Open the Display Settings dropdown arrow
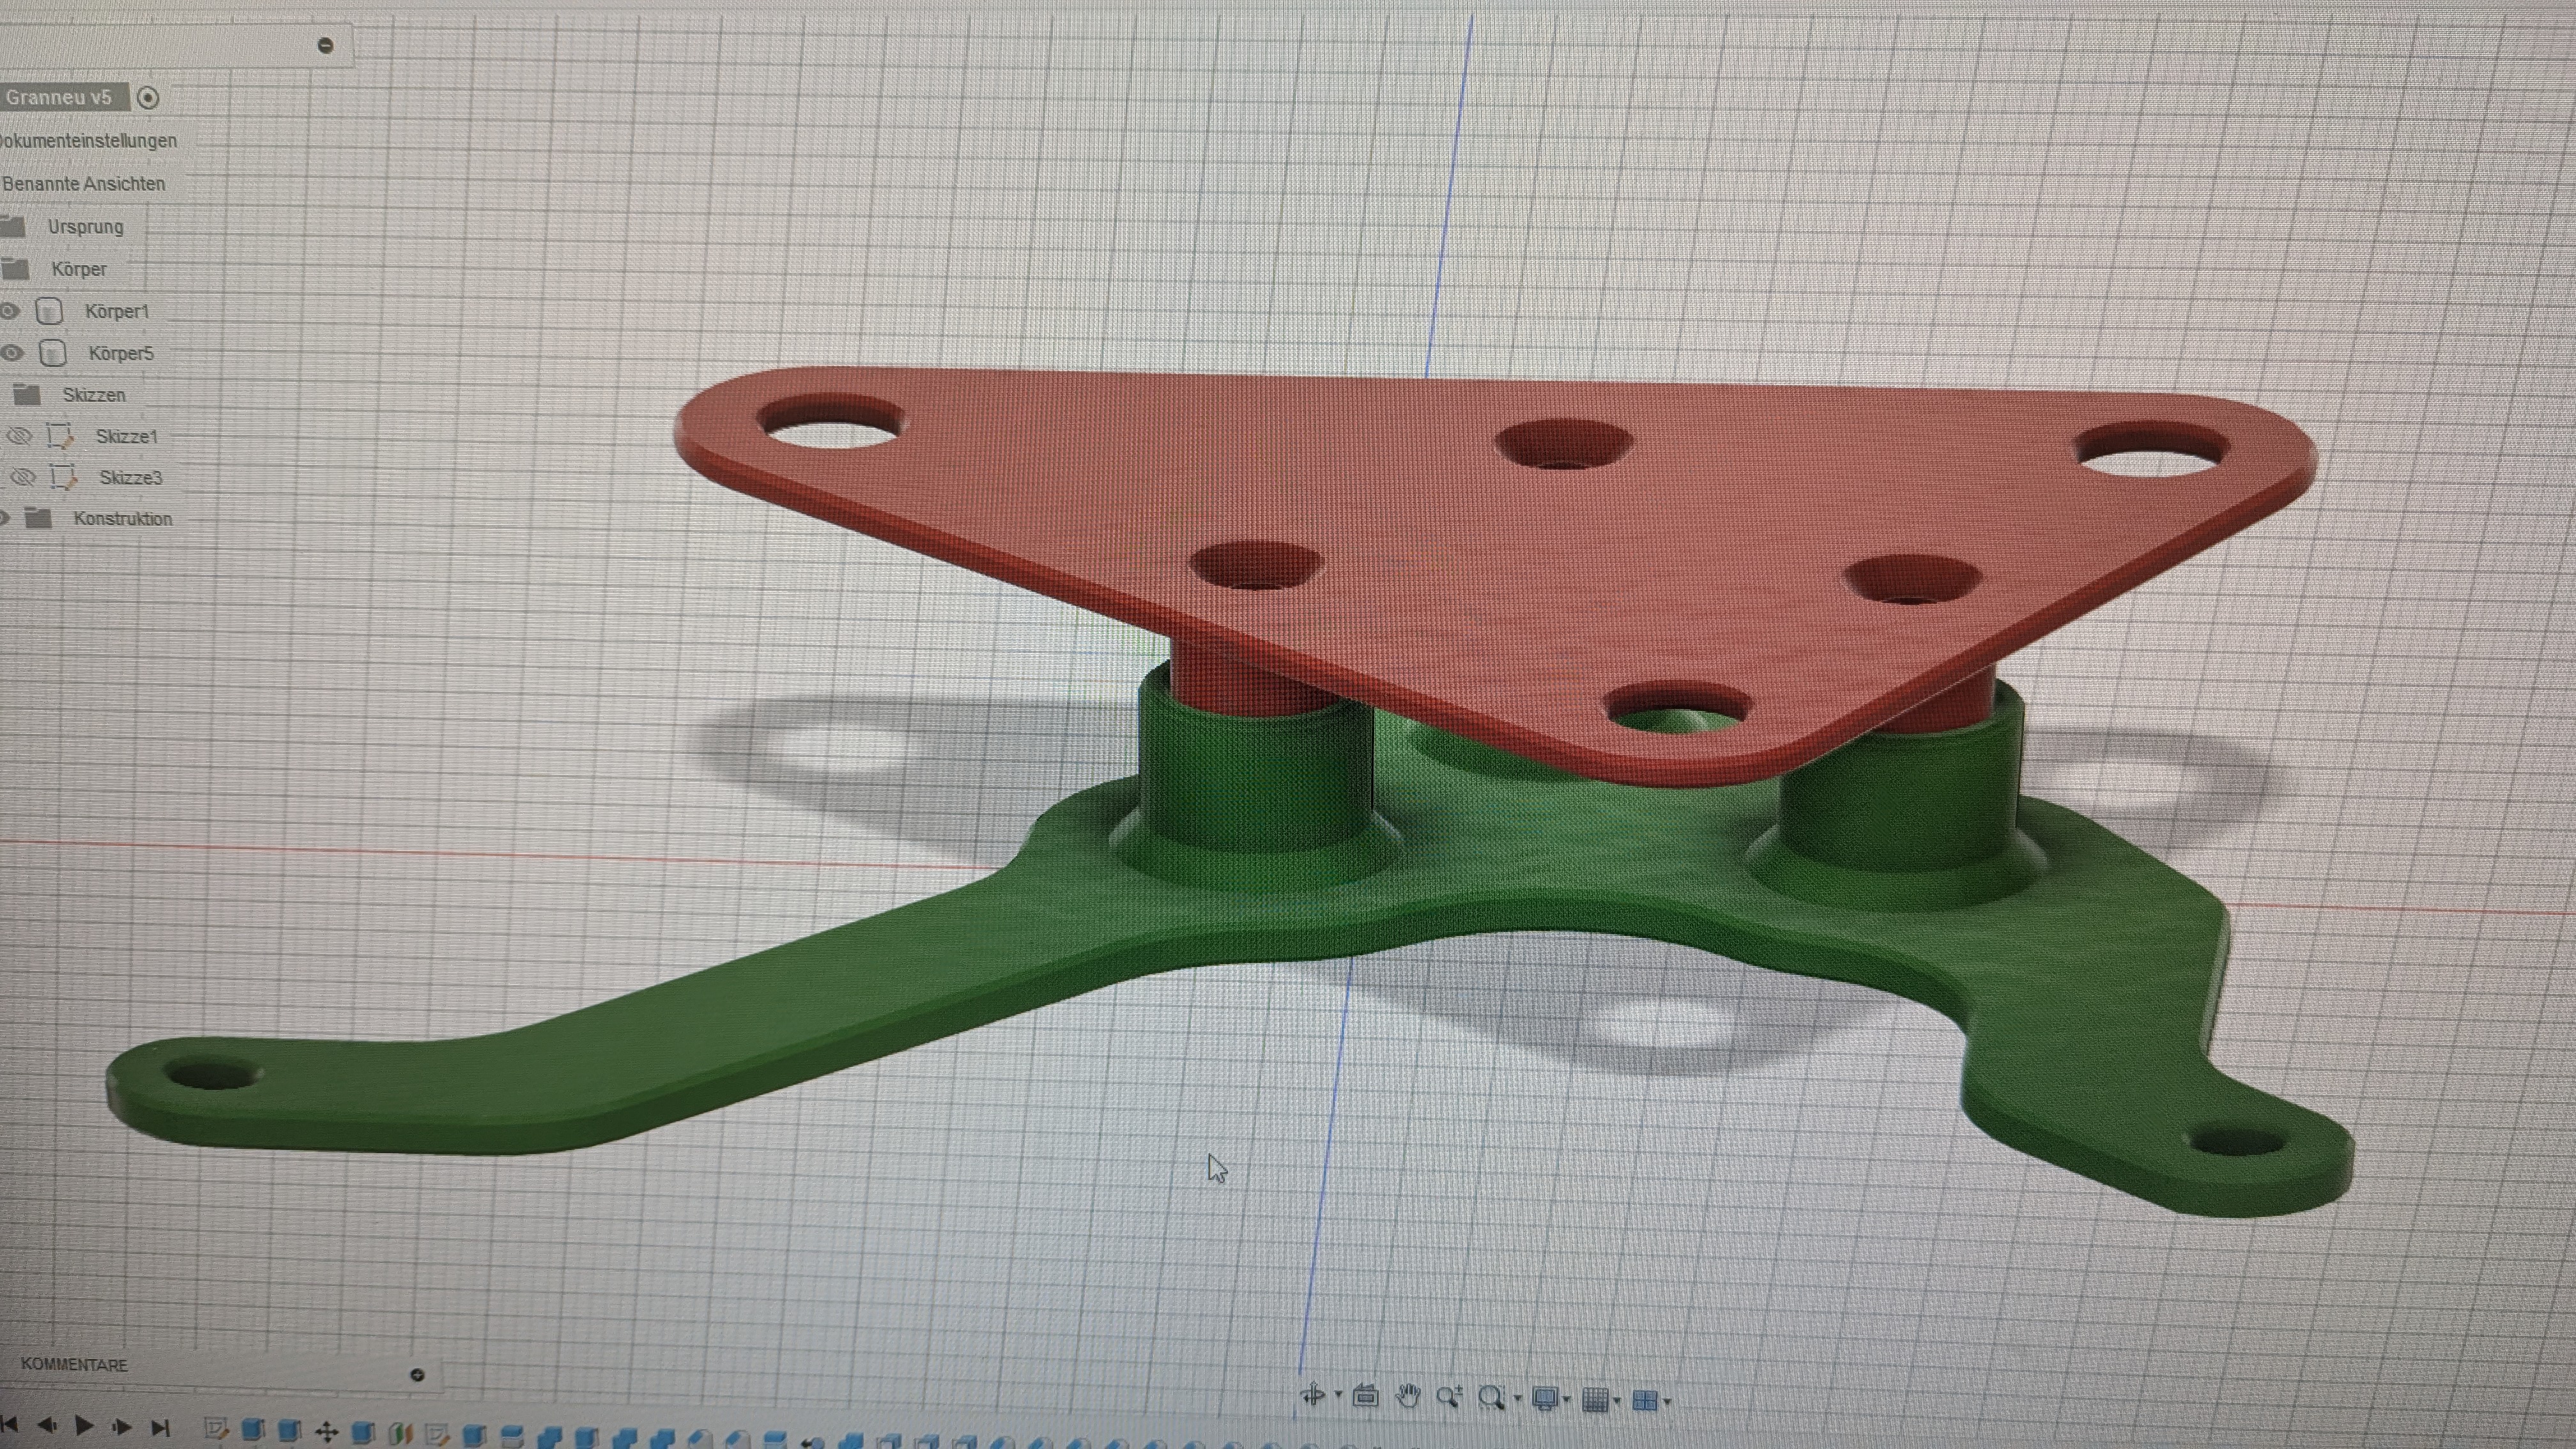 [1567, 1400]
